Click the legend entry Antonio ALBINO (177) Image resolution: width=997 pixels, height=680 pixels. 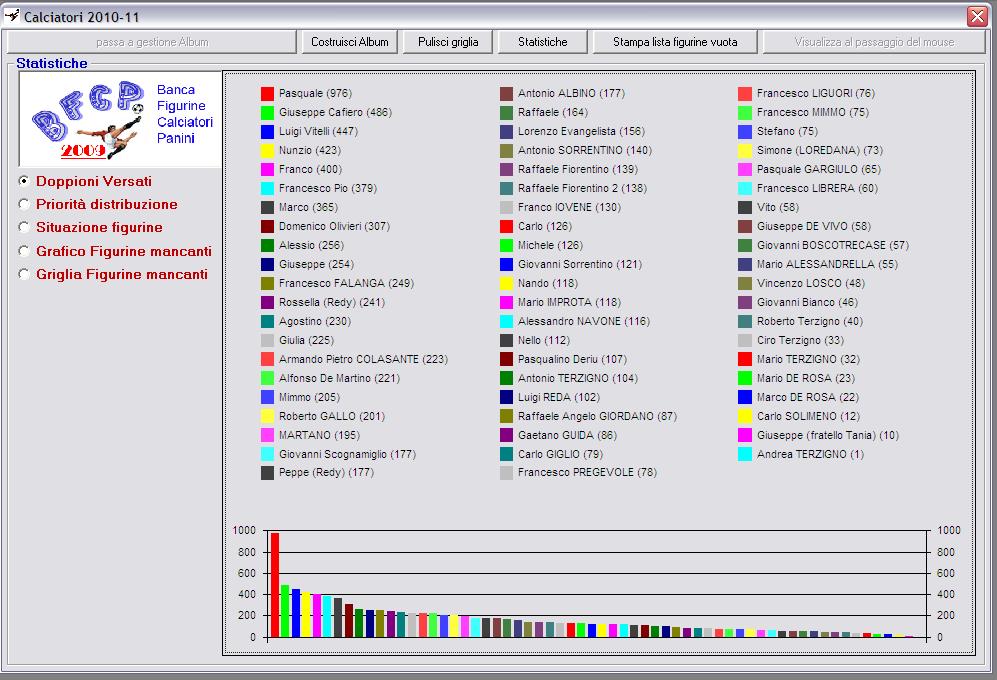(x=570, y=93)
